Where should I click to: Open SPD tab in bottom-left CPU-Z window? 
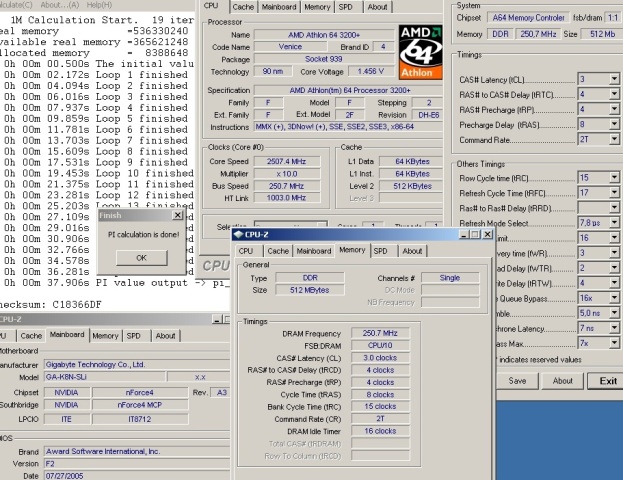(x=134, y=336)
